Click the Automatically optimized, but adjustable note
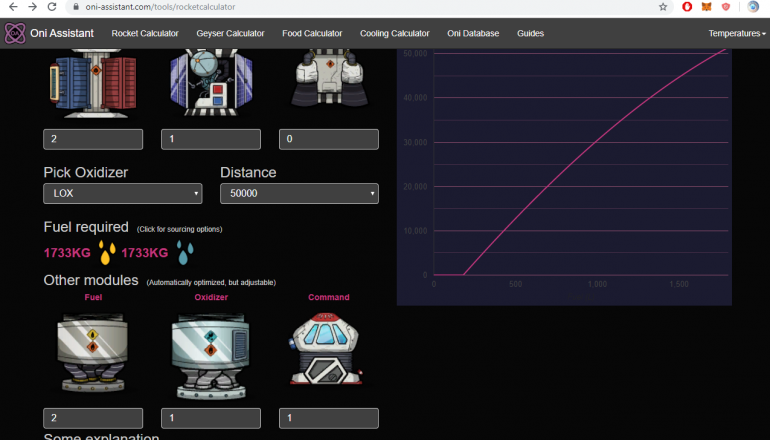Image resolution: width=770 pixels, height=440 pixels. (211, 282)
